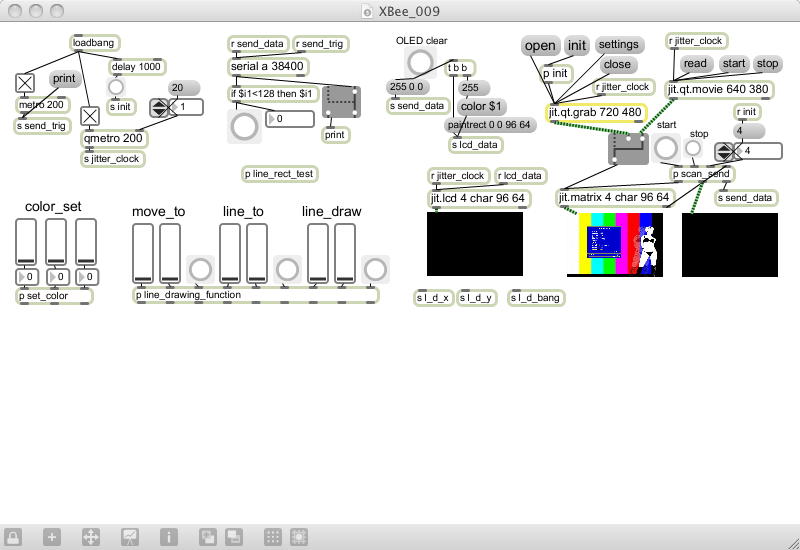Click the large bang below the if $i1<128 object
This screenshot has height=550, width=800.
244,127
